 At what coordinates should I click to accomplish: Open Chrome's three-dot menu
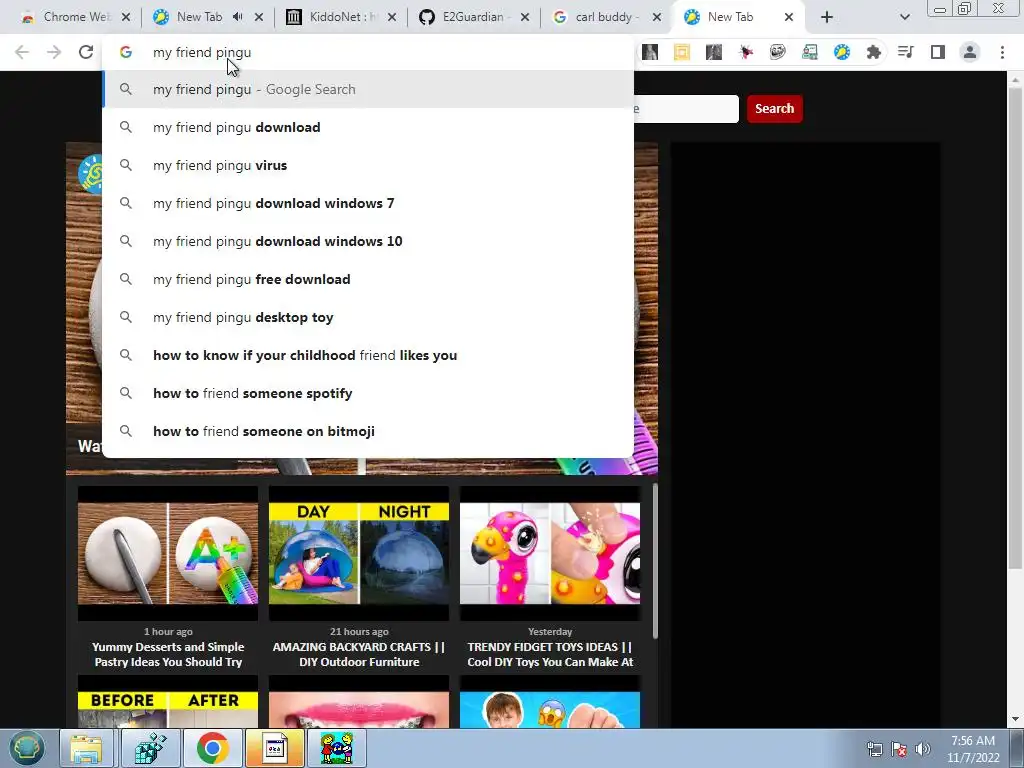pos(1002,52)
